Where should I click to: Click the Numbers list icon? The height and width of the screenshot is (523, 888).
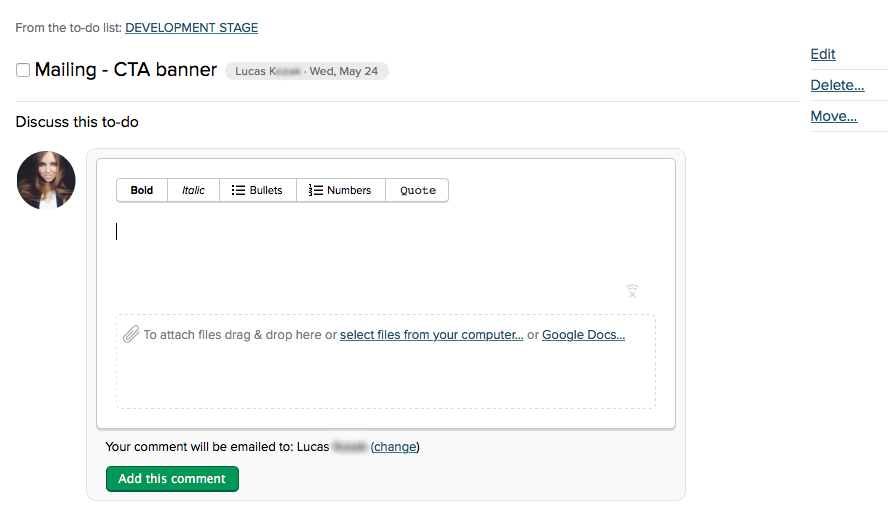[316, 190]
